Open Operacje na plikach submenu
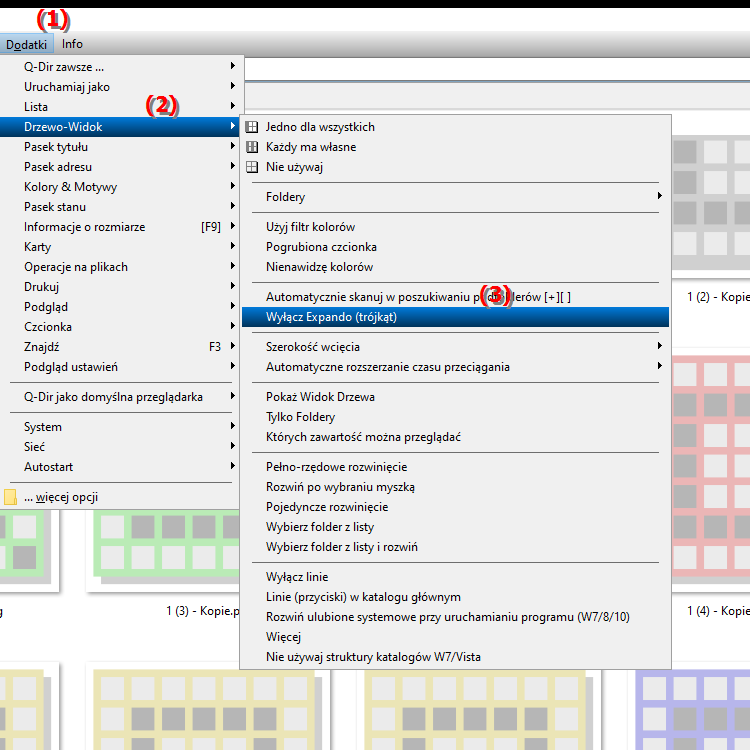This screenshot has width=750, height=750. pyautogui.click(x=120, y=267)
